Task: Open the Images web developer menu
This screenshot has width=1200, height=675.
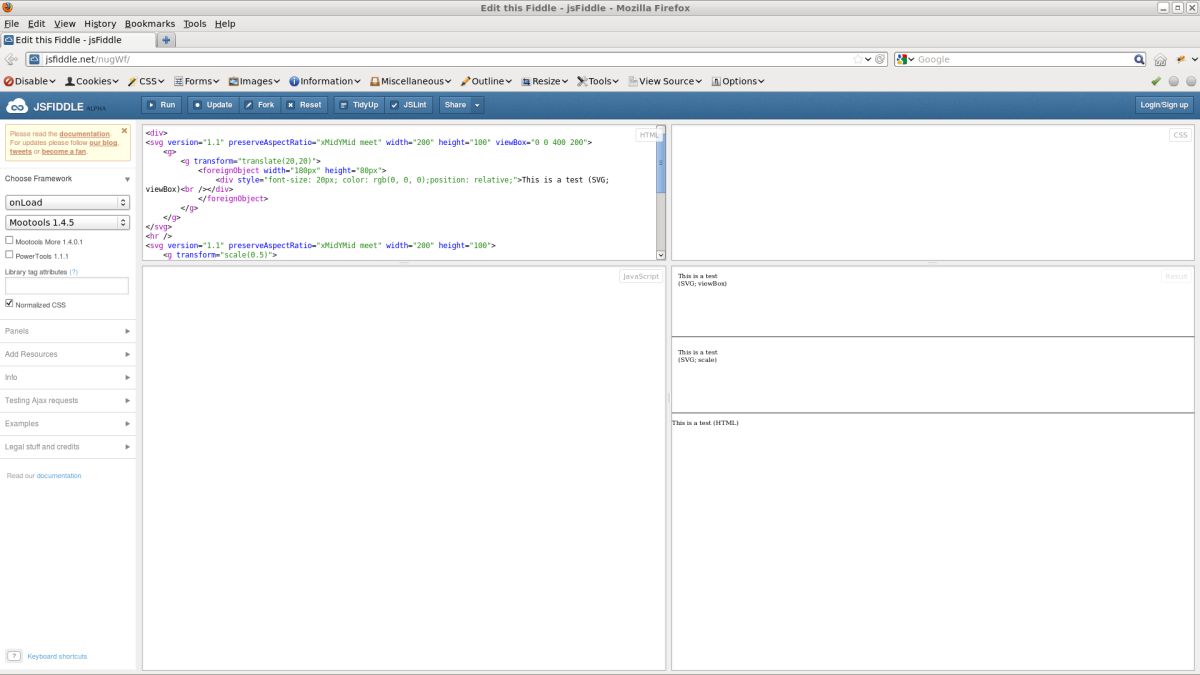Action: (256, 81)
